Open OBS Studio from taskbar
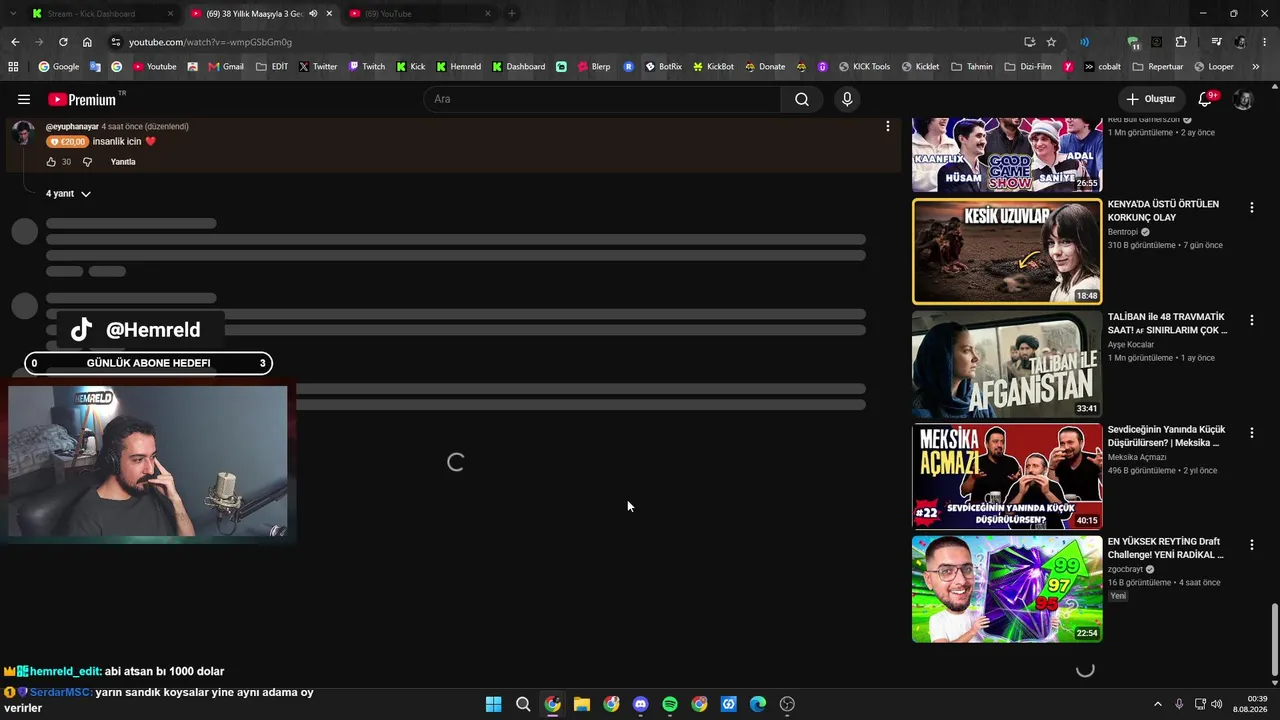The height and width of the screenshot is (720, 1280). [x=787, y=704]
